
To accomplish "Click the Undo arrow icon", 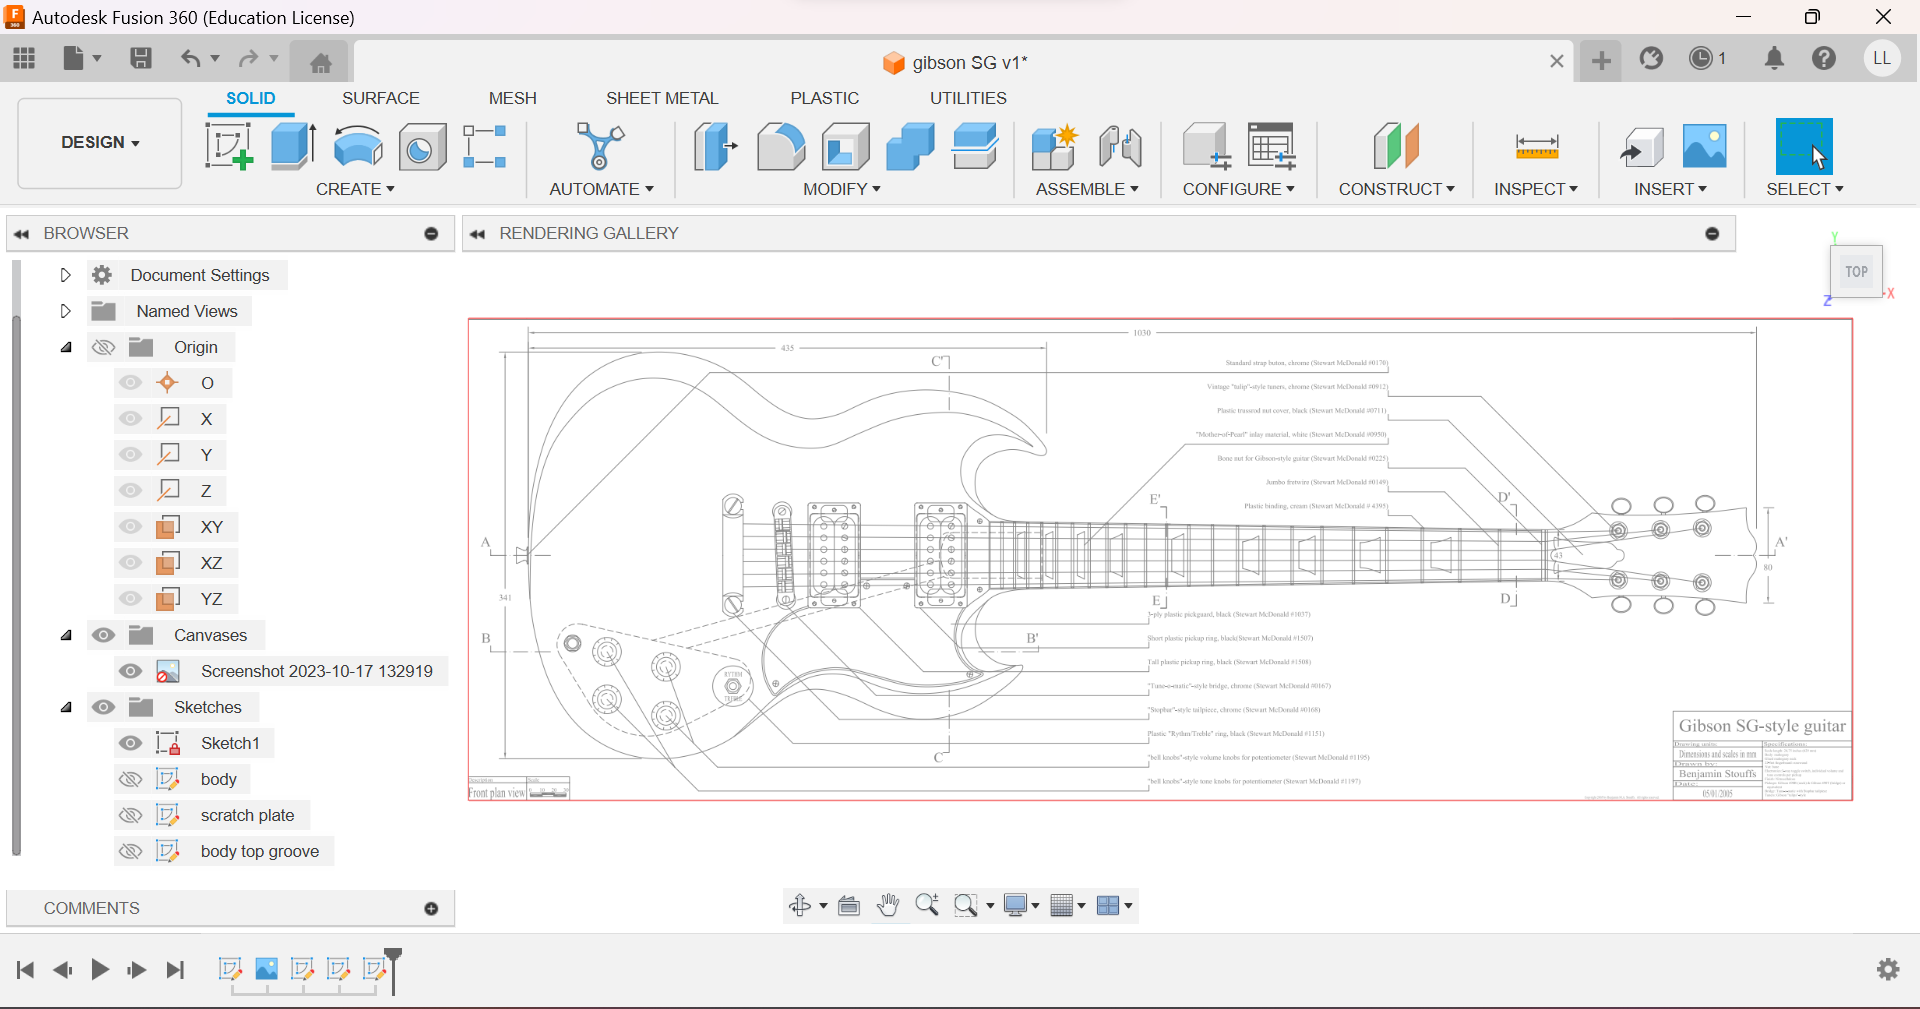I will (190, 58).
